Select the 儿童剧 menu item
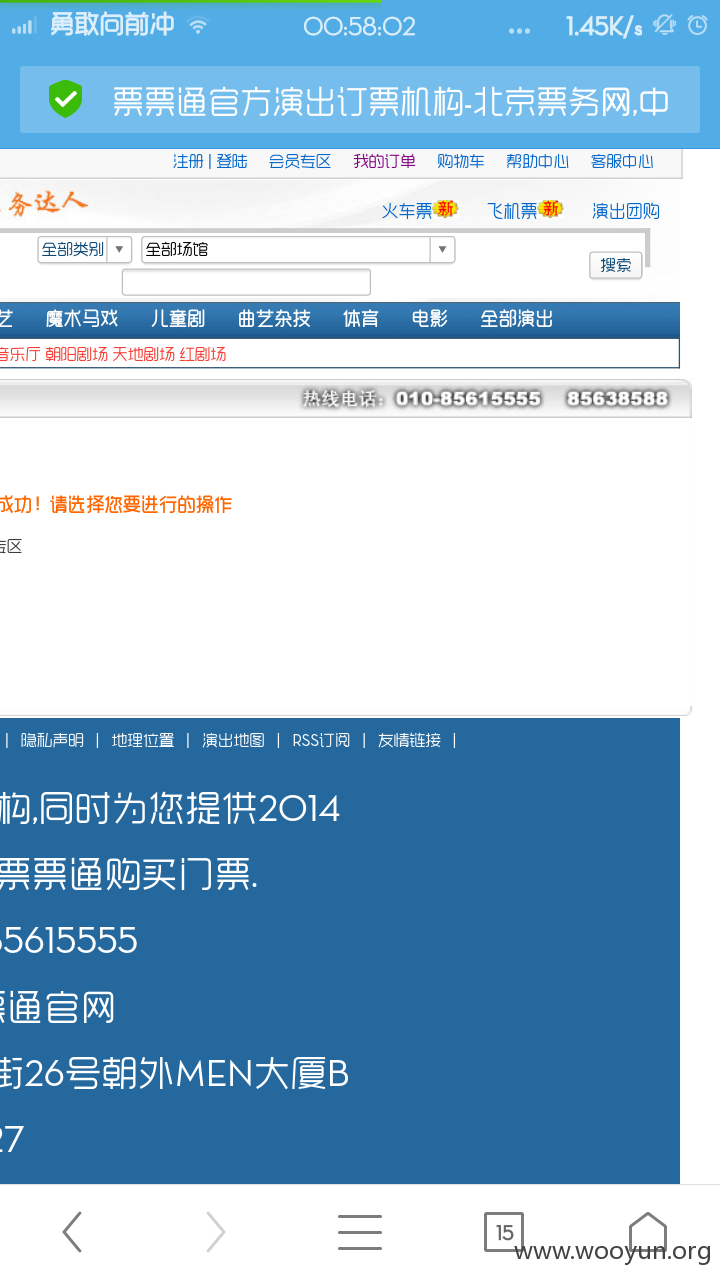Viewport: 720px width, 1280px height. (178, 319)
